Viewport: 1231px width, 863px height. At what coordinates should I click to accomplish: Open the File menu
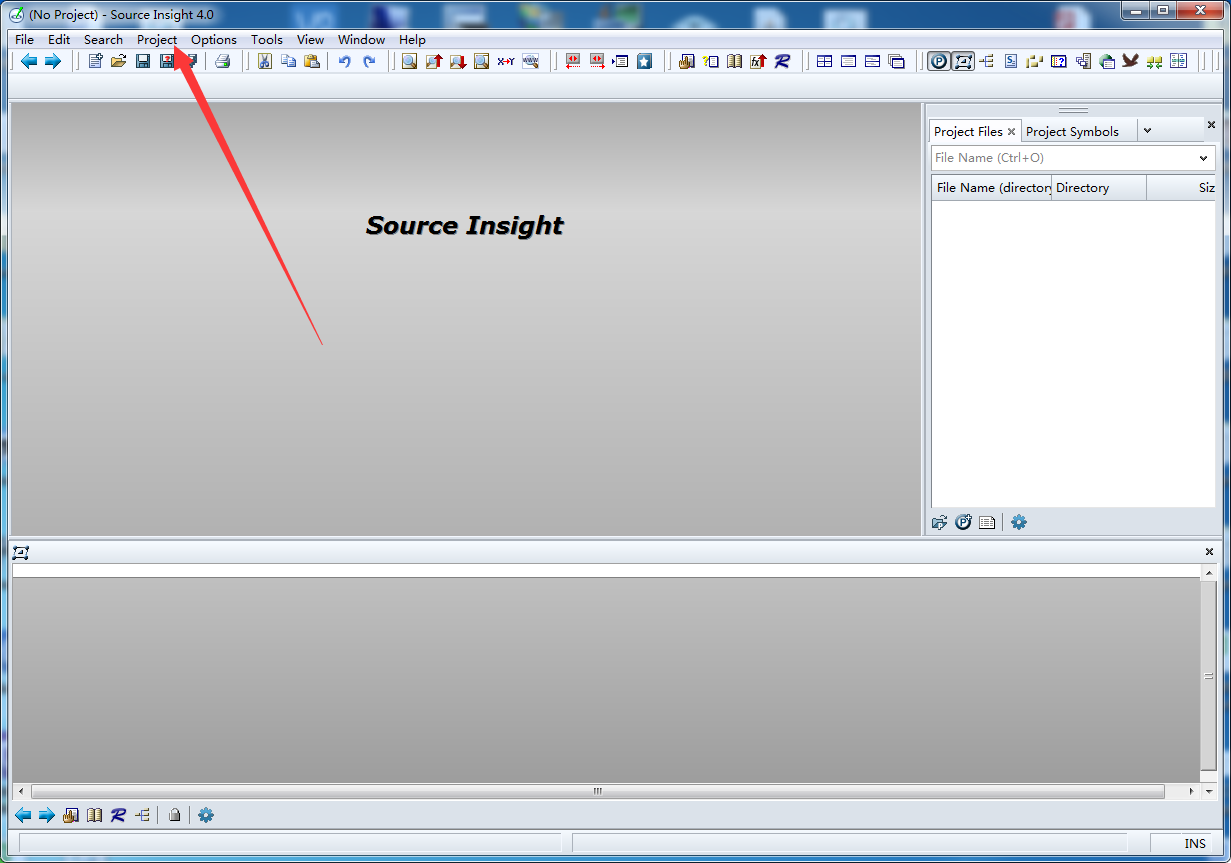point(24,40)
